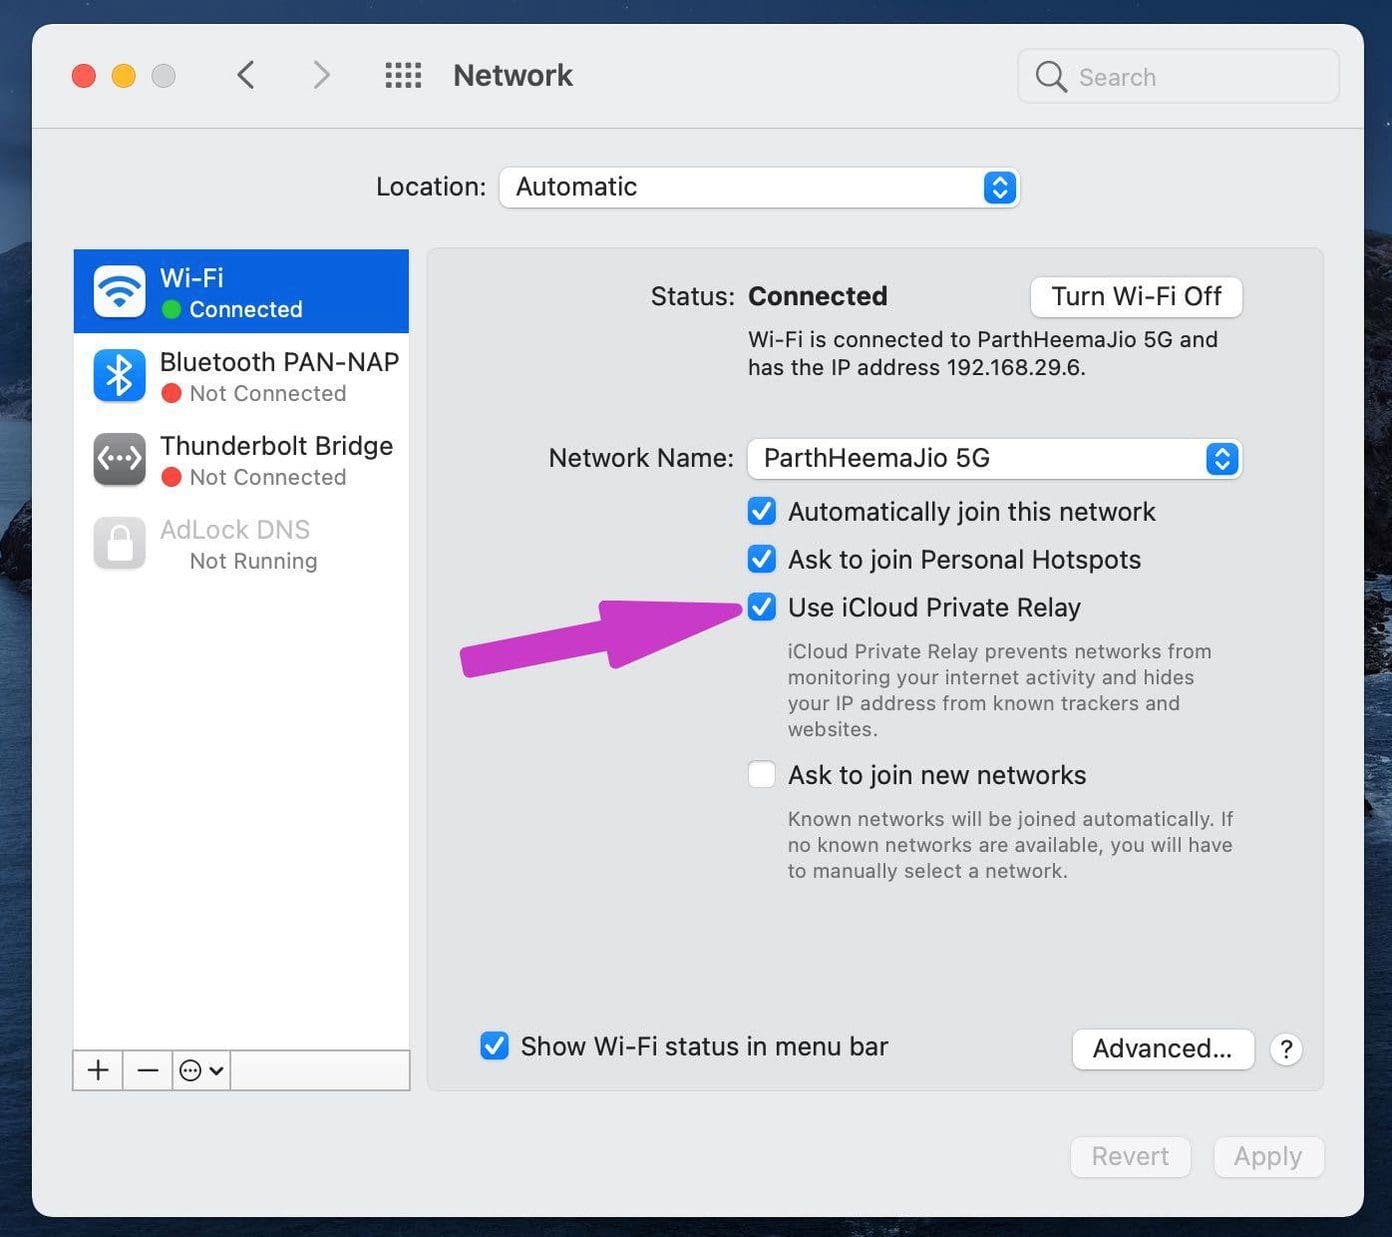The width and height of the screenshot is (1392, 1237).
Task: Click the Network Name label
Action: (641, 458)
